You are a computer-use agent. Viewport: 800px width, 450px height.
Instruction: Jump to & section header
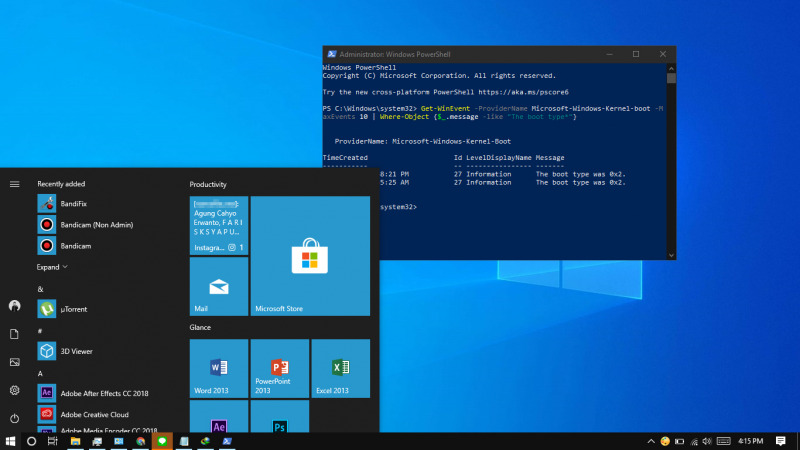[x=40, y=289]
